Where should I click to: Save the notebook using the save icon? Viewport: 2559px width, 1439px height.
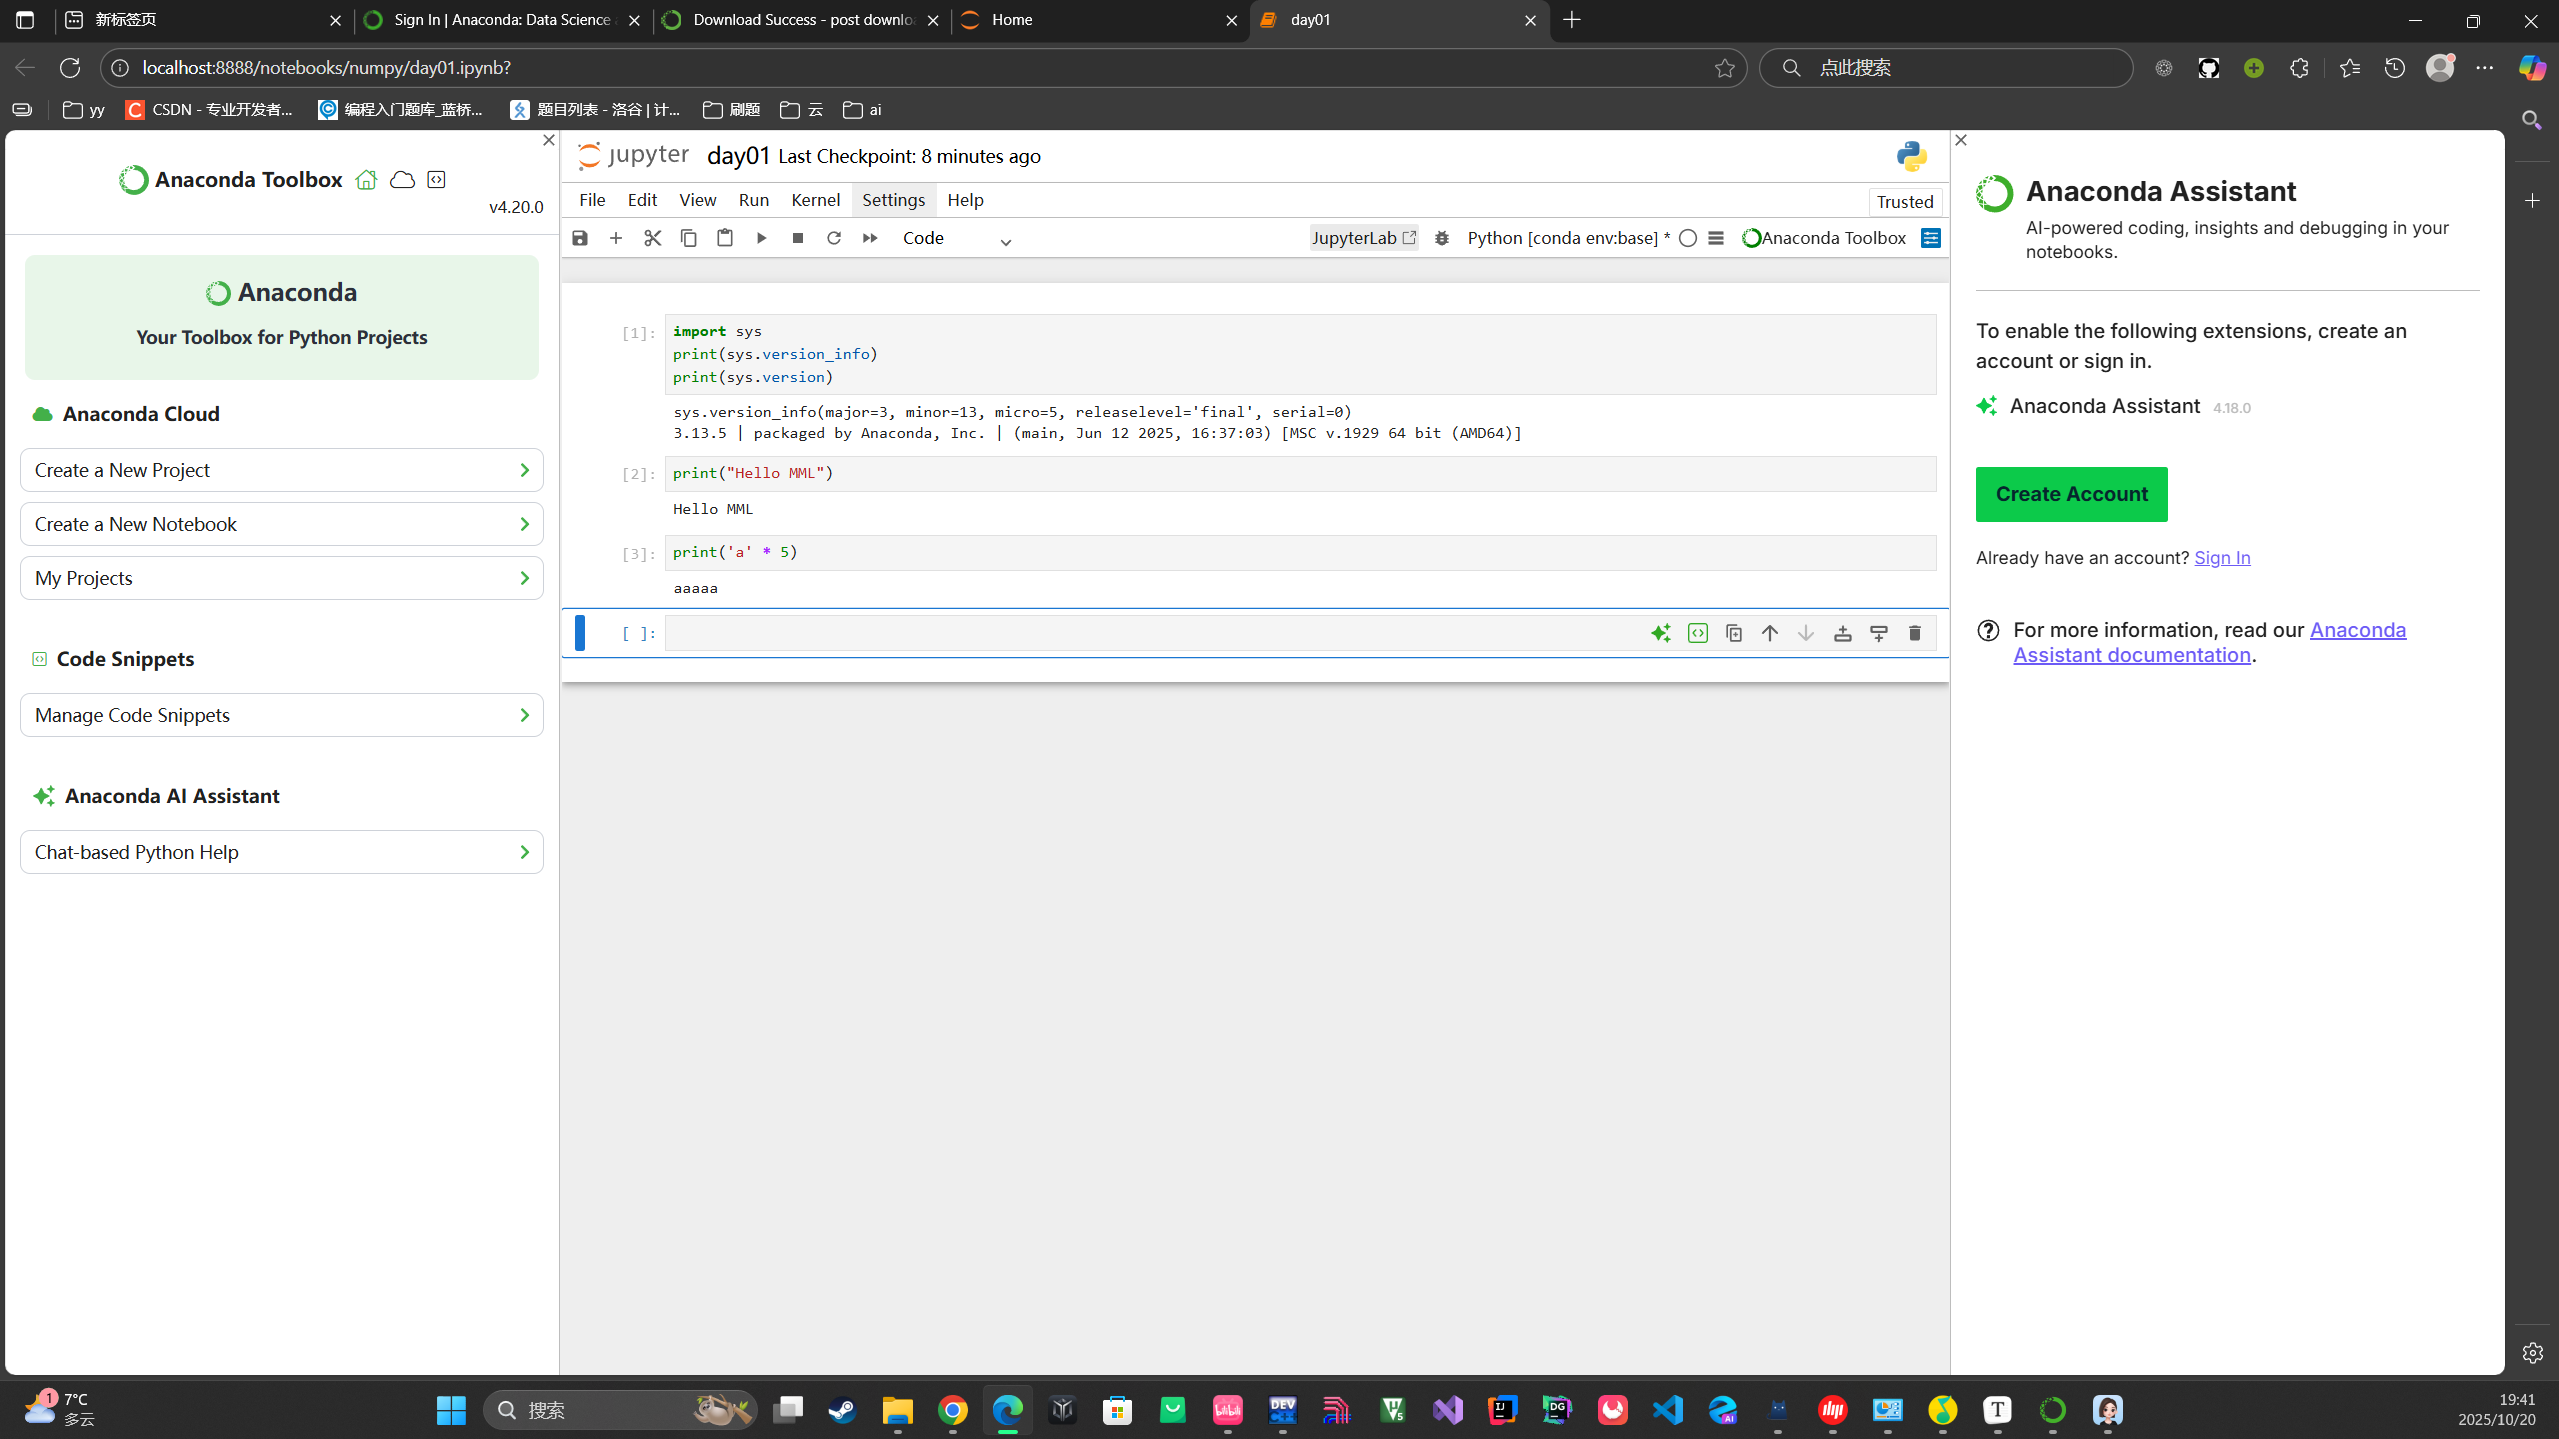point(580,238)
